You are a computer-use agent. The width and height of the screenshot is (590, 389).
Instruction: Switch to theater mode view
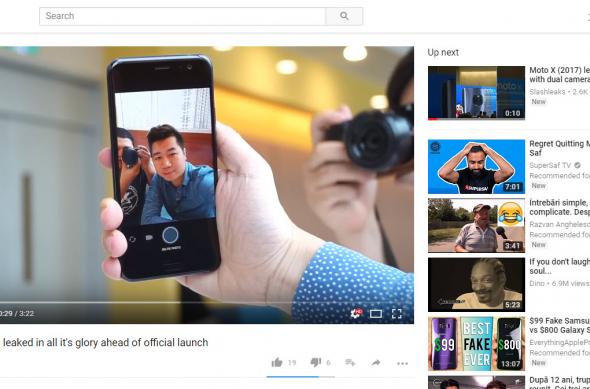[x=376, y=314]
